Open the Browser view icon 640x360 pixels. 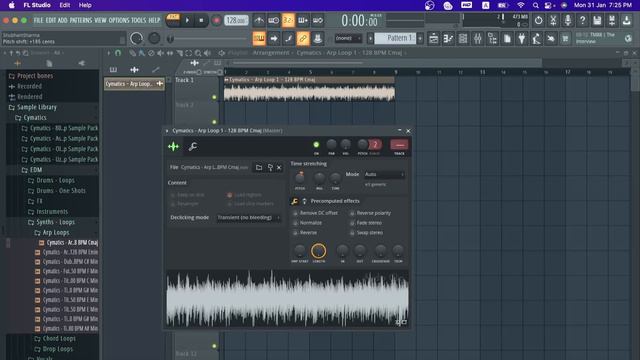[x=492, y=39]
